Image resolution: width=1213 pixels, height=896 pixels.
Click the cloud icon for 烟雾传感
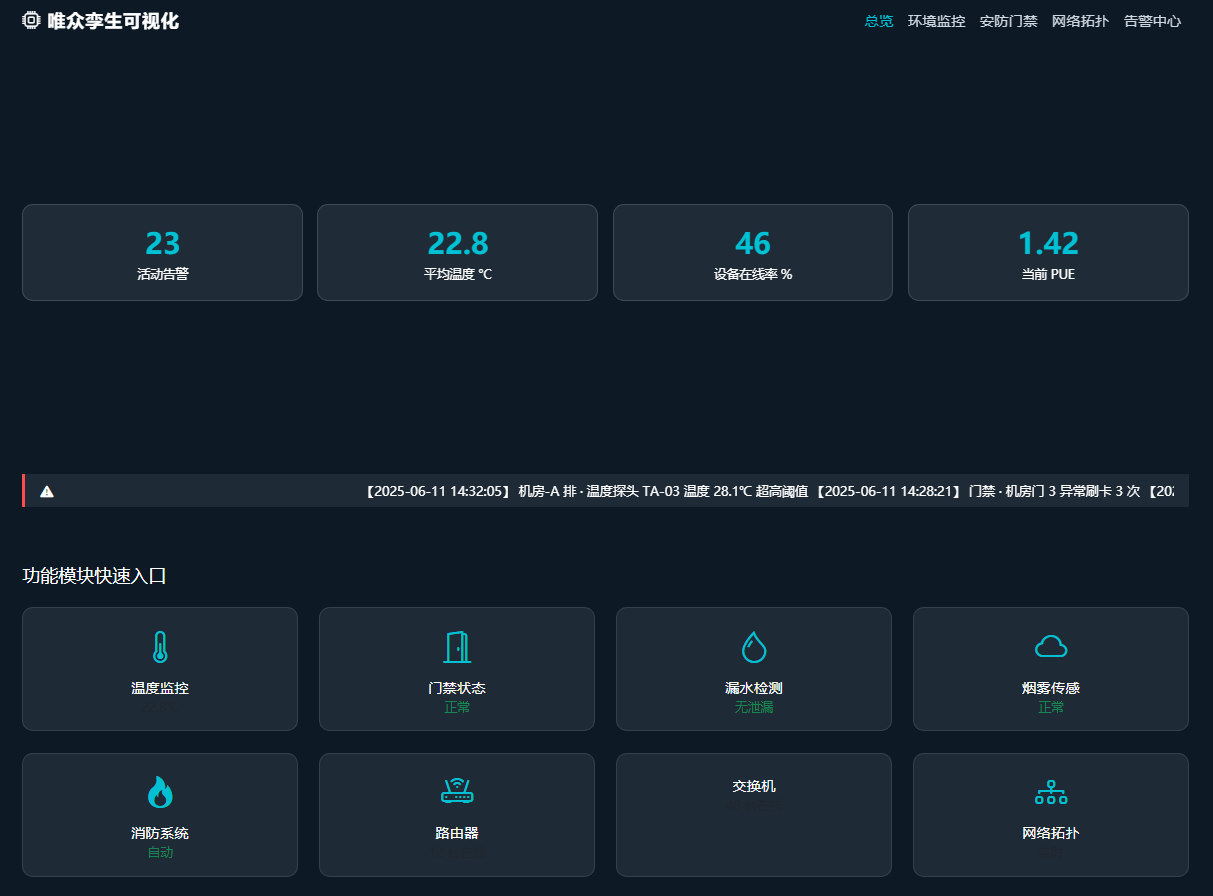(1051, 647)
